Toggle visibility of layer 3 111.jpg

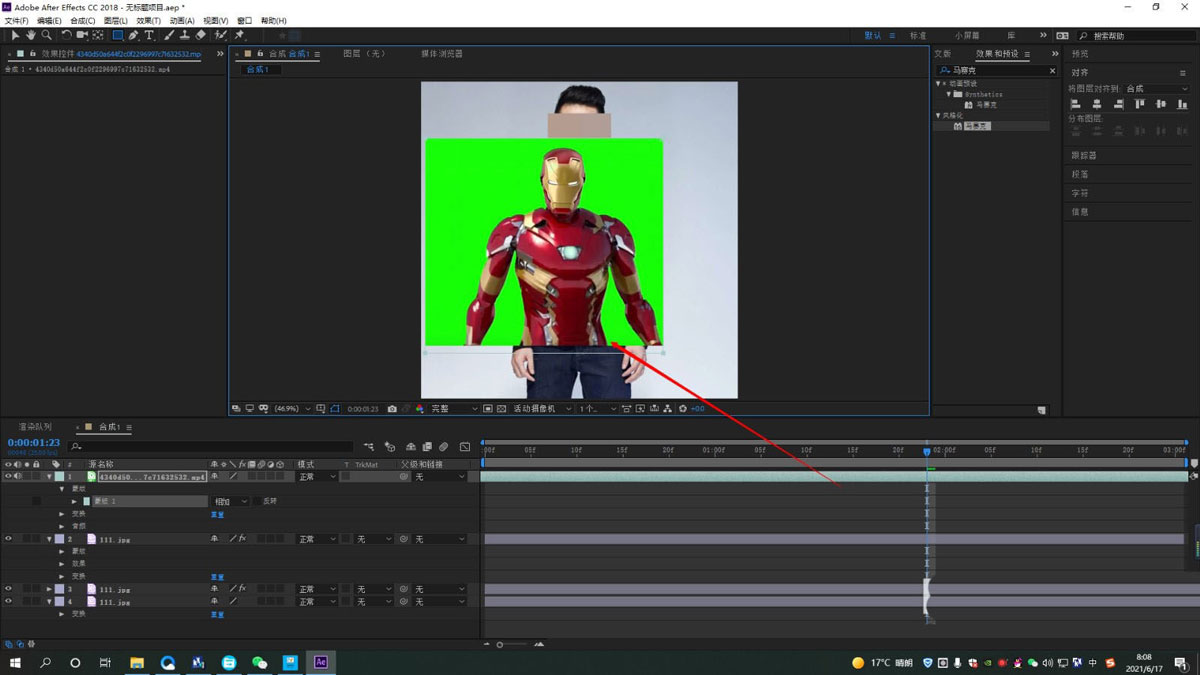click(x=9, y=589)
